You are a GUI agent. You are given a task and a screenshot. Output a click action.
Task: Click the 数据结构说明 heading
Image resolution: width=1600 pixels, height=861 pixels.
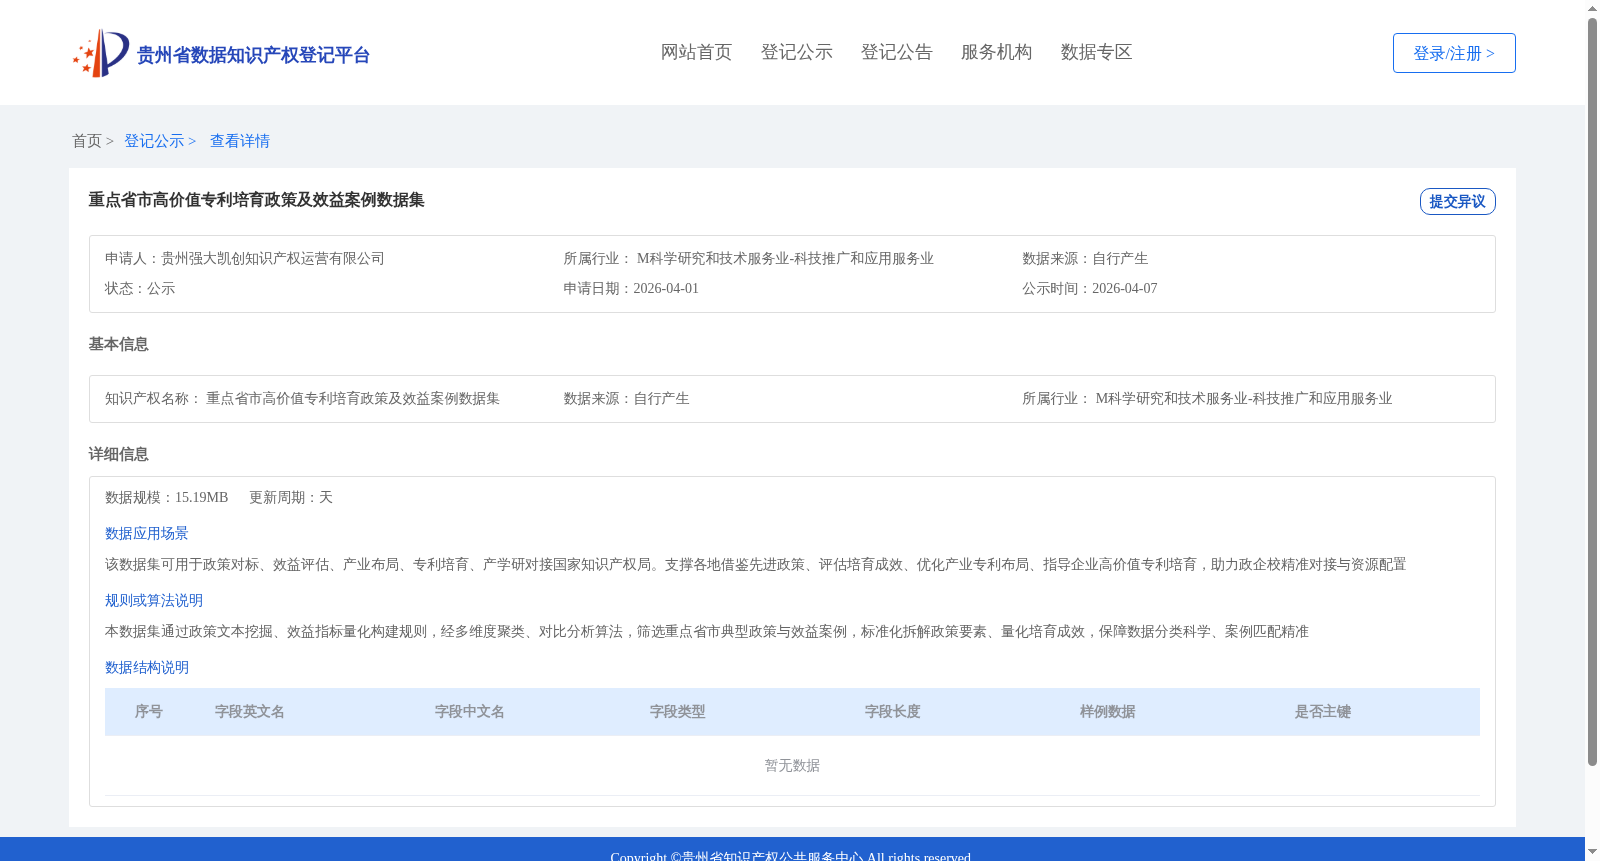[147, 667]
